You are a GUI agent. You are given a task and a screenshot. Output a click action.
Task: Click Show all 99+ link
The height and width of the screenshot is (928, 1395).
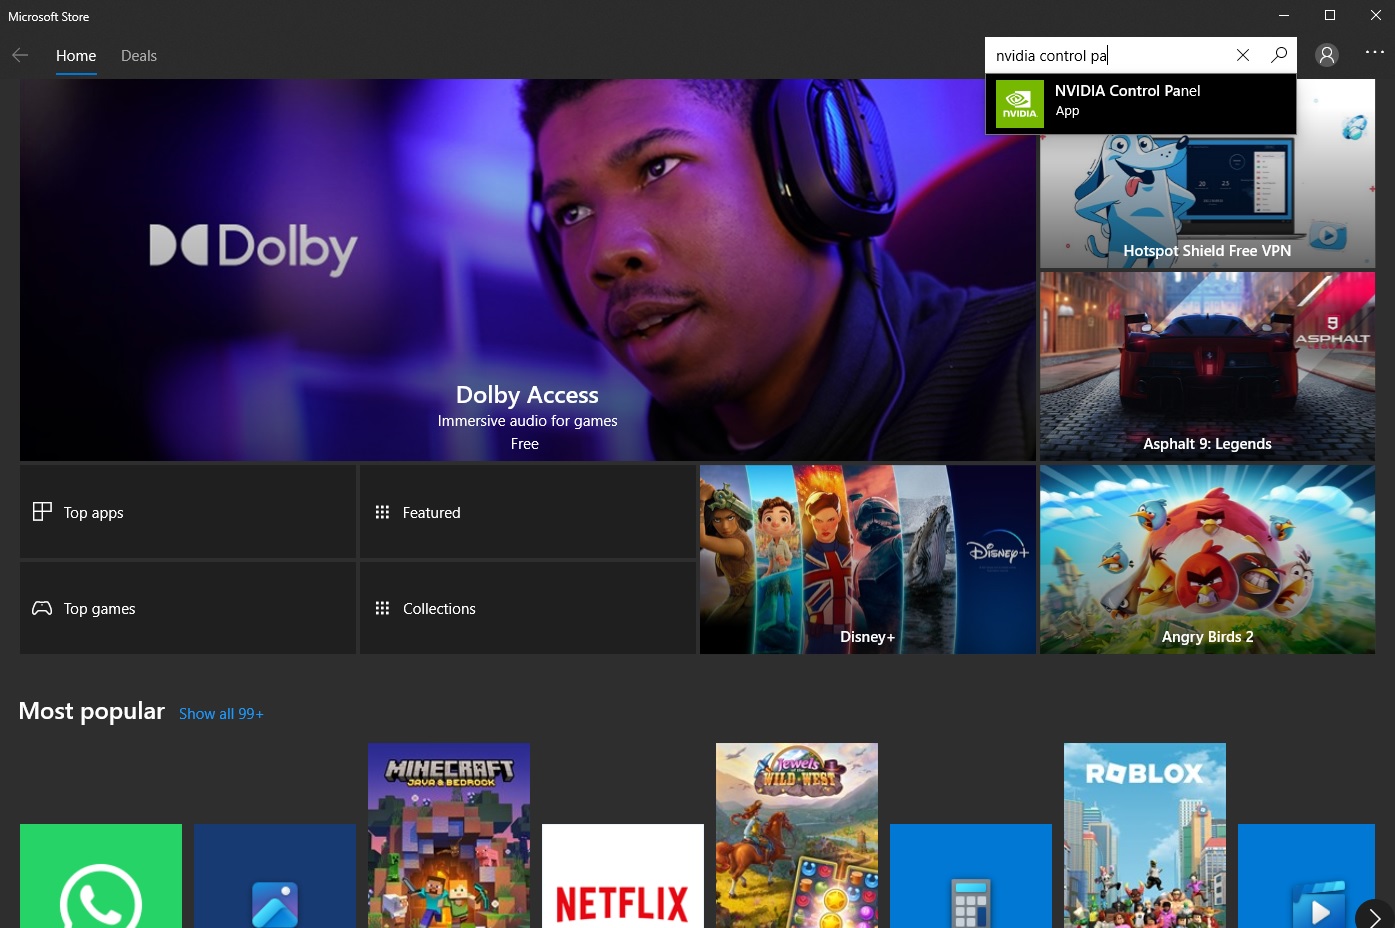click(x=221, y=714)
